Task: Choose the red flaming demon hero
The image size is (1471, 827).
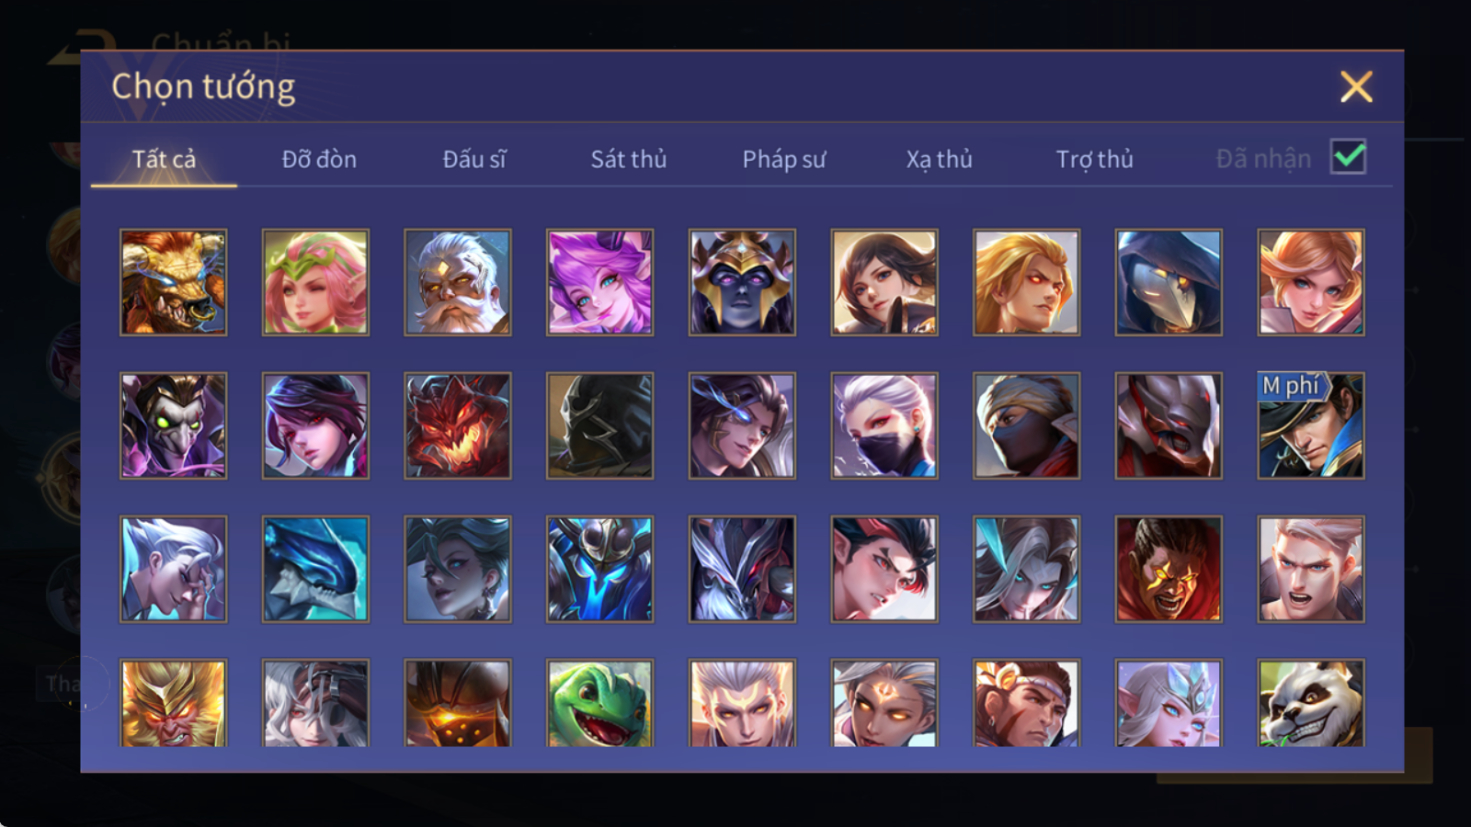Action: (458, 426)
